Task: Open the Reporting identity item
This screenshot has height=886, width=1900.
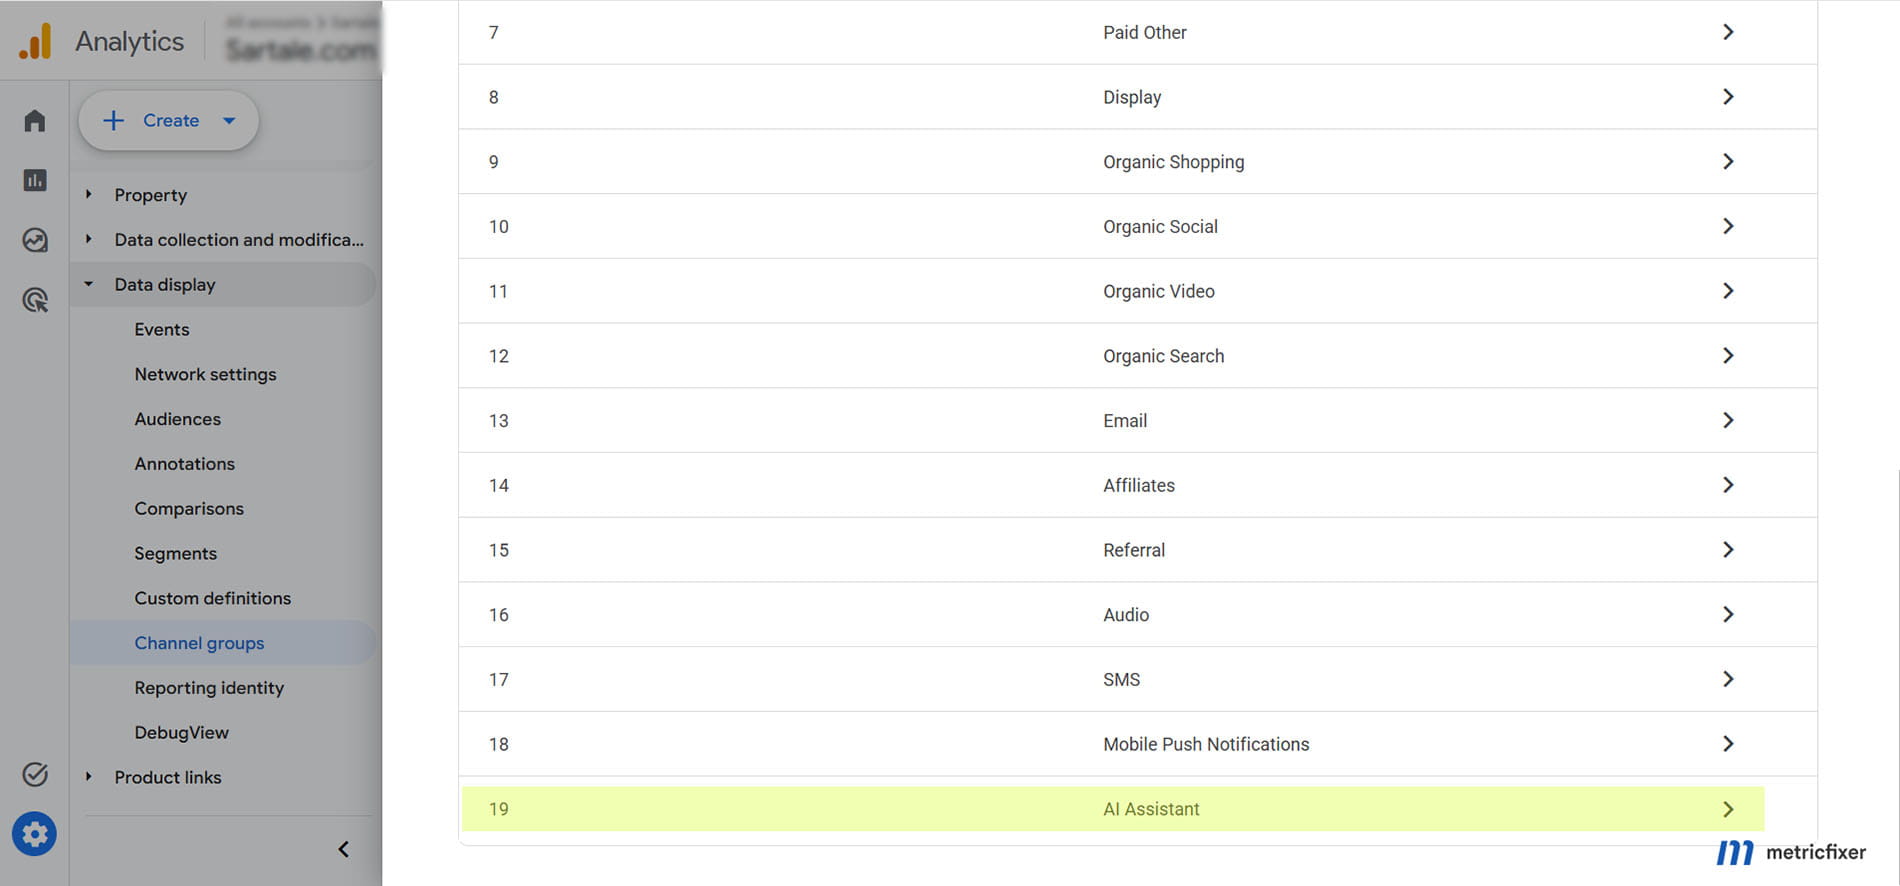Action: [209, 688]
